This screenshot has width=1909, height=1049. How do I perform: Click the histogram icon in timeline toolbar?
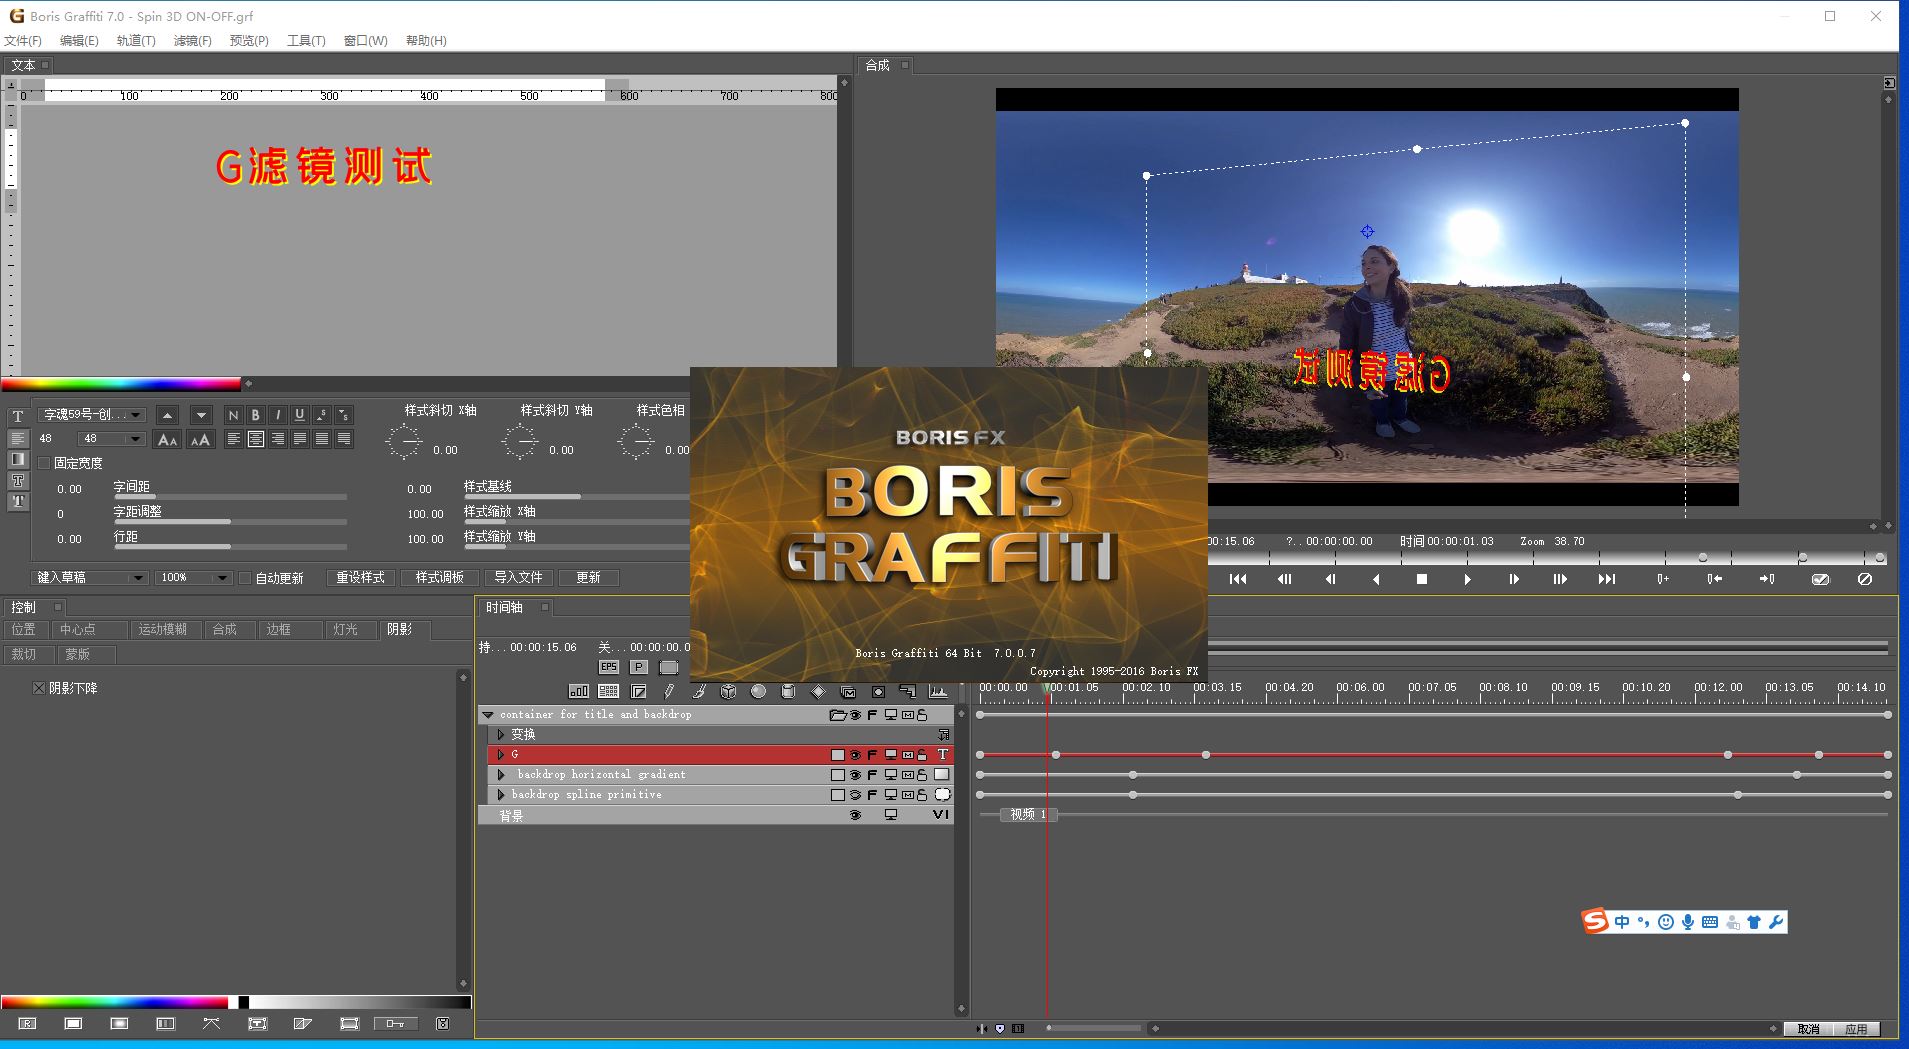[x=938, y=691]
